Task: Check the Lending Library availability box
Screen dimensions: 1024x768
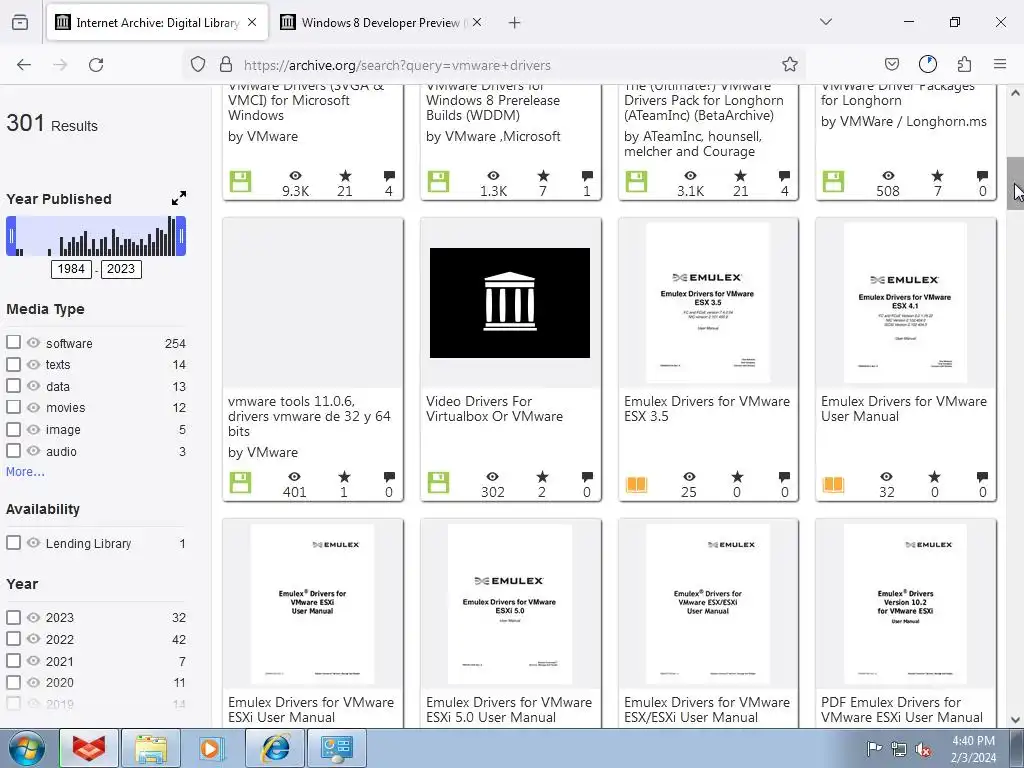Action: [13, 543]
